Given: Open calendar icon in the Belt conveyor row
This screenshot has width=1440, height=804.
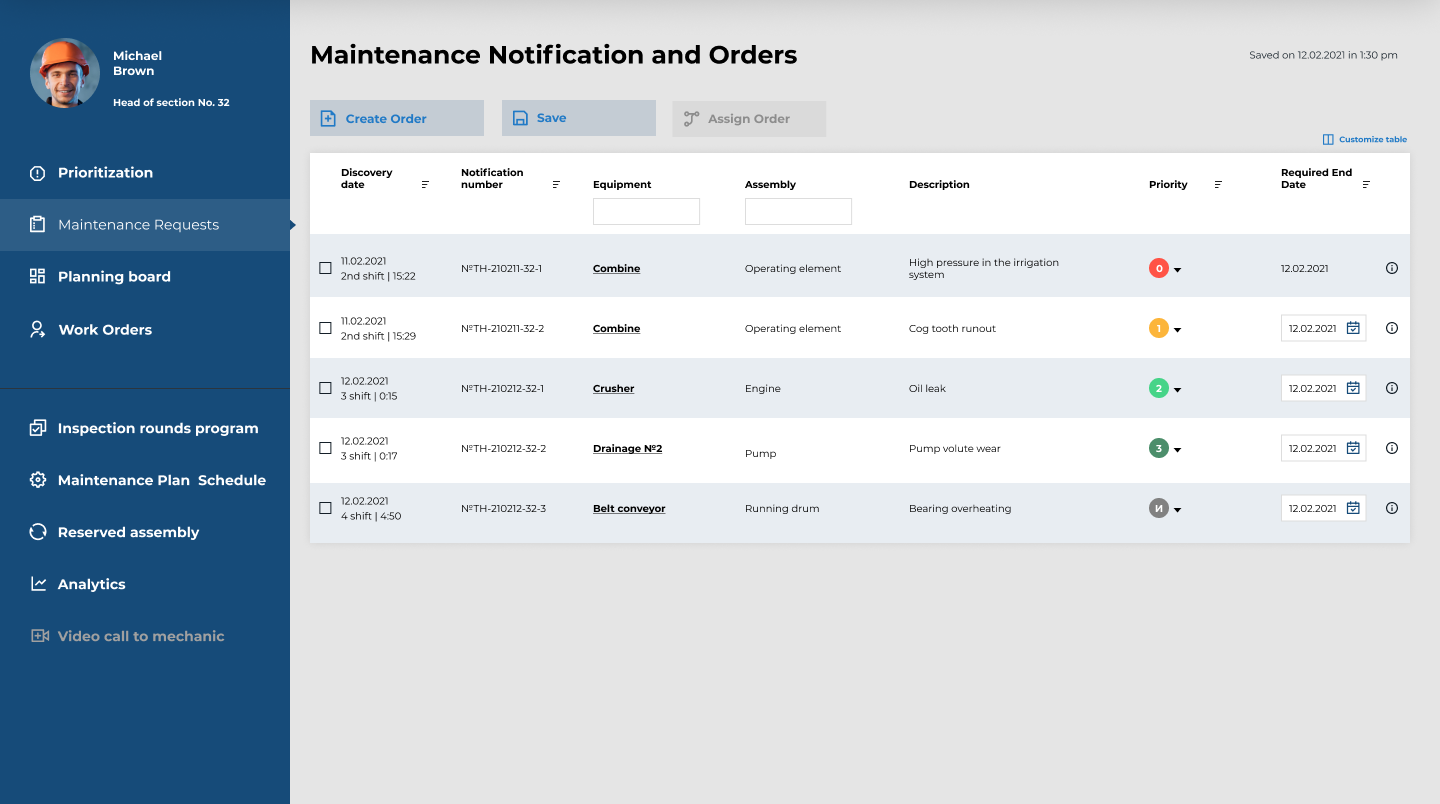Looking at the screenshot, I should (x=1353, y=508).
